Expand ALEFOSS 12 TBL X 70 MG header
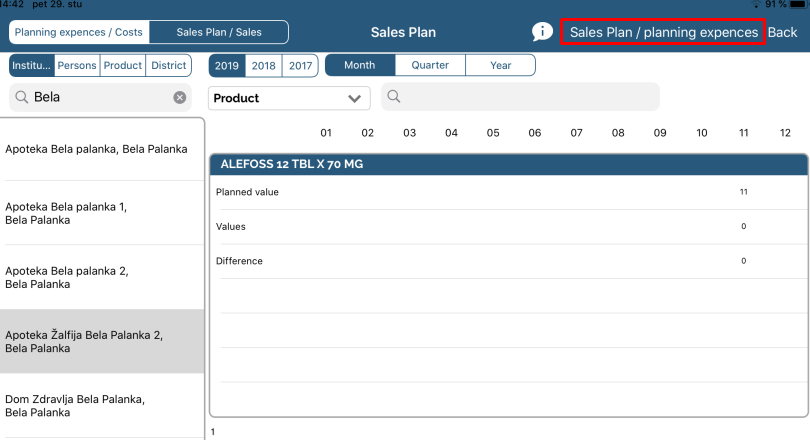 [508, 164]
